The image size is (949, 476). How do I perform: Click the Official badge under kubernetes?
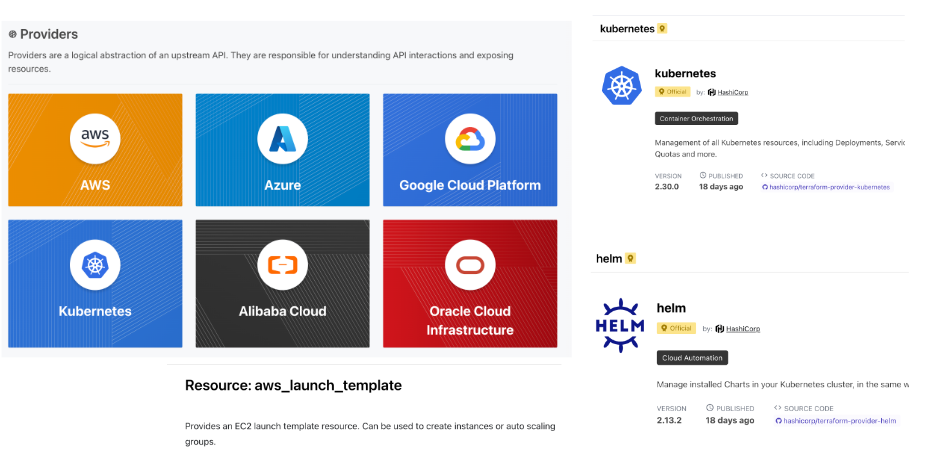(672, 92)
